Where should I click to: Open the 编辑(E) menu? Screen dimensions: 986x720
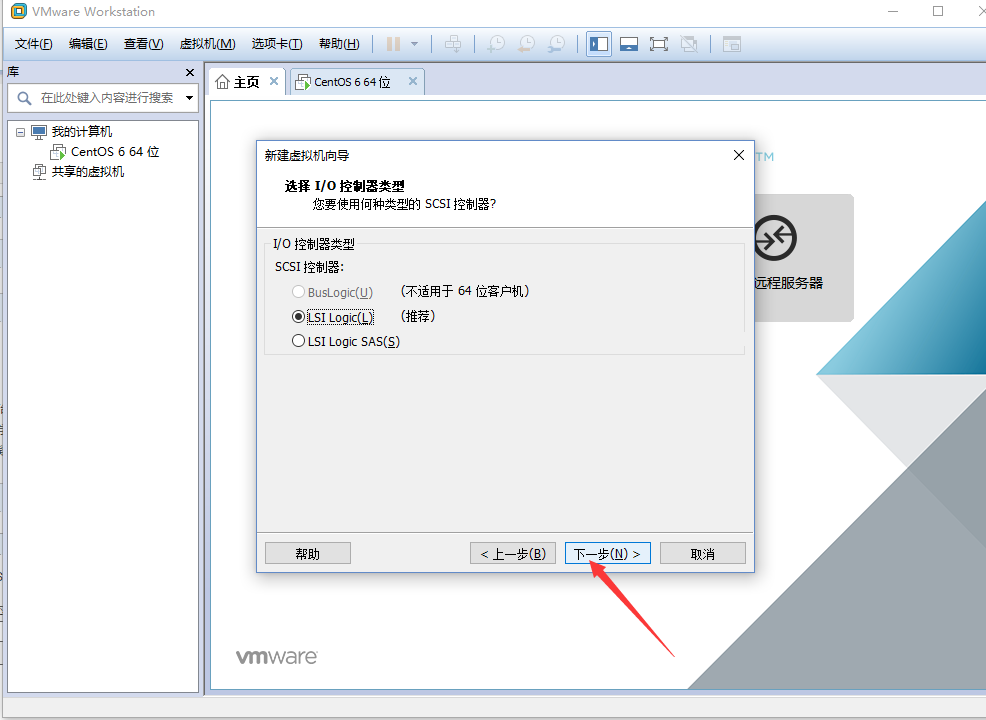point(88,44)
